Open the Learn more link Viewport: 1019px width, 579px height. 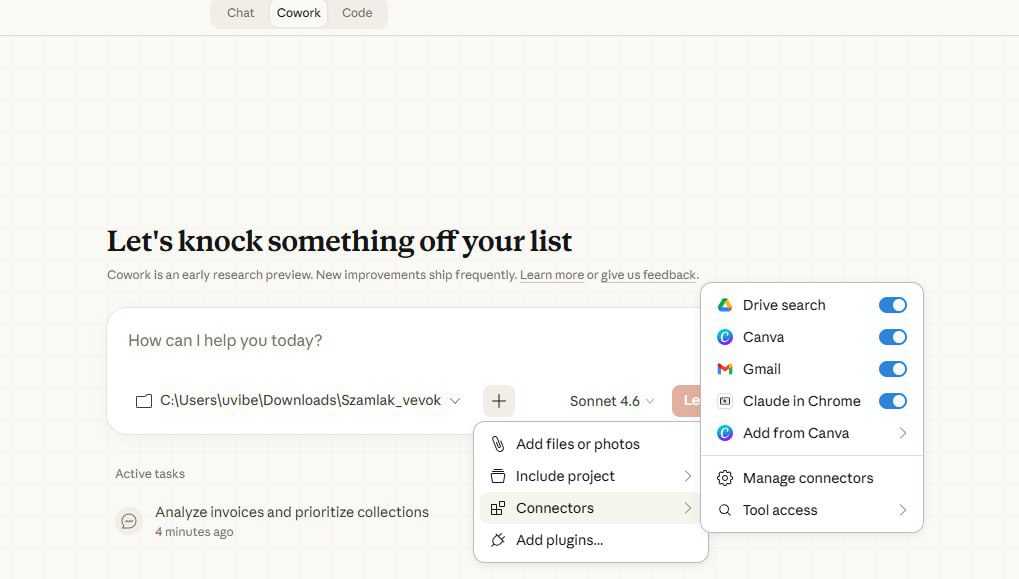(x=552, y=275)
